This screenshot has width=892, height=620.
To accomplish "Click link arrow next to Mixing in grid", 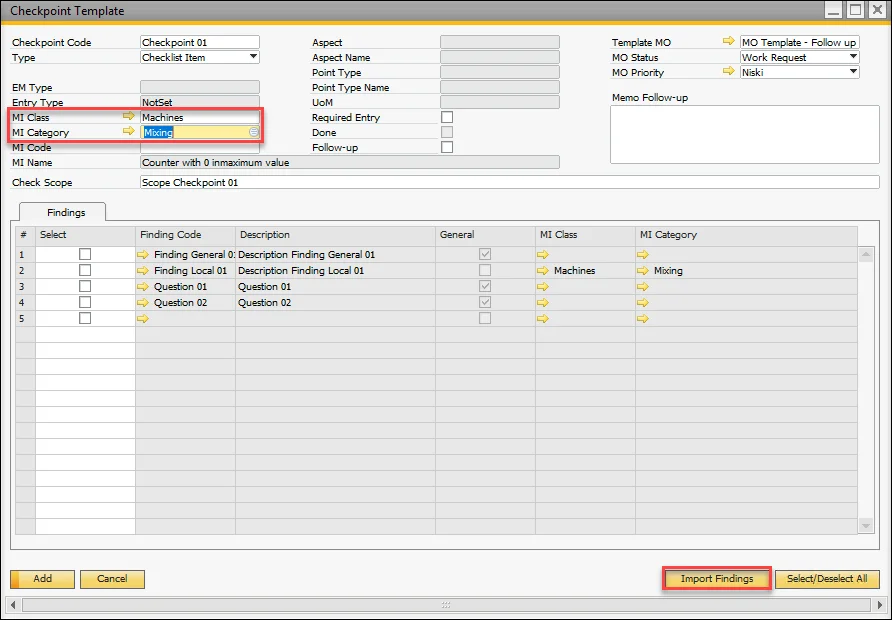I will [643, 270].
